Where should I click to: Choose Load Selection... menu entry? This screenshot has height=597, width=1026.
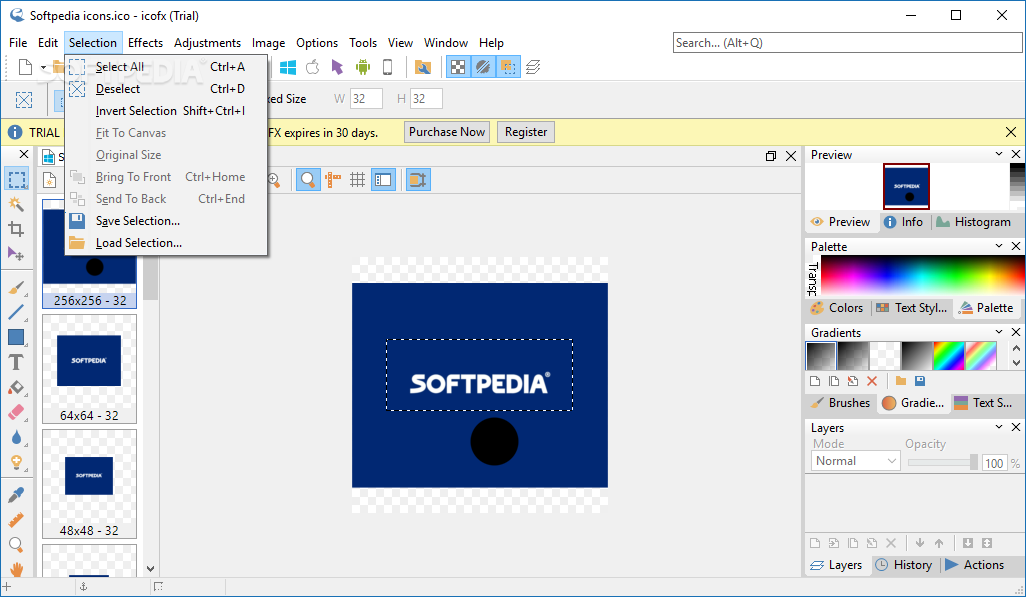166,243
